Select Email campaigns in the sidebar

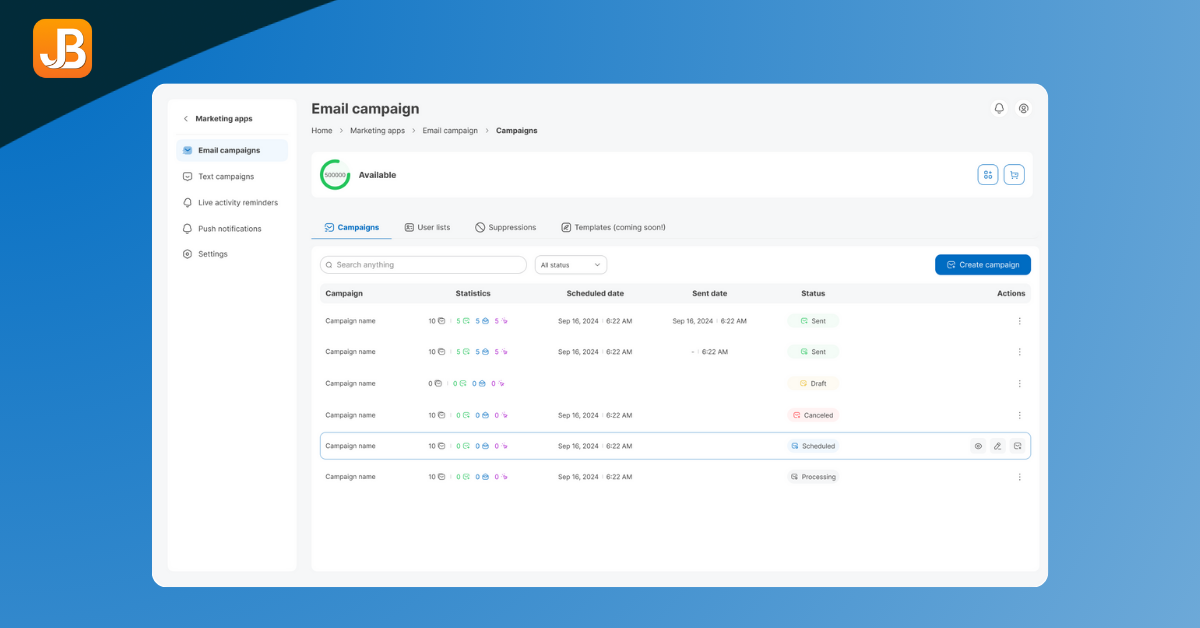click(232, 150)
